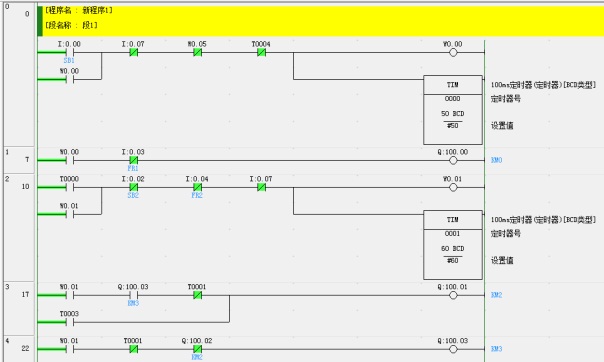The image size is (604, 362).
Task: Click the KM2 comment beside Q:100.01 coil
Action: [497, 295]
